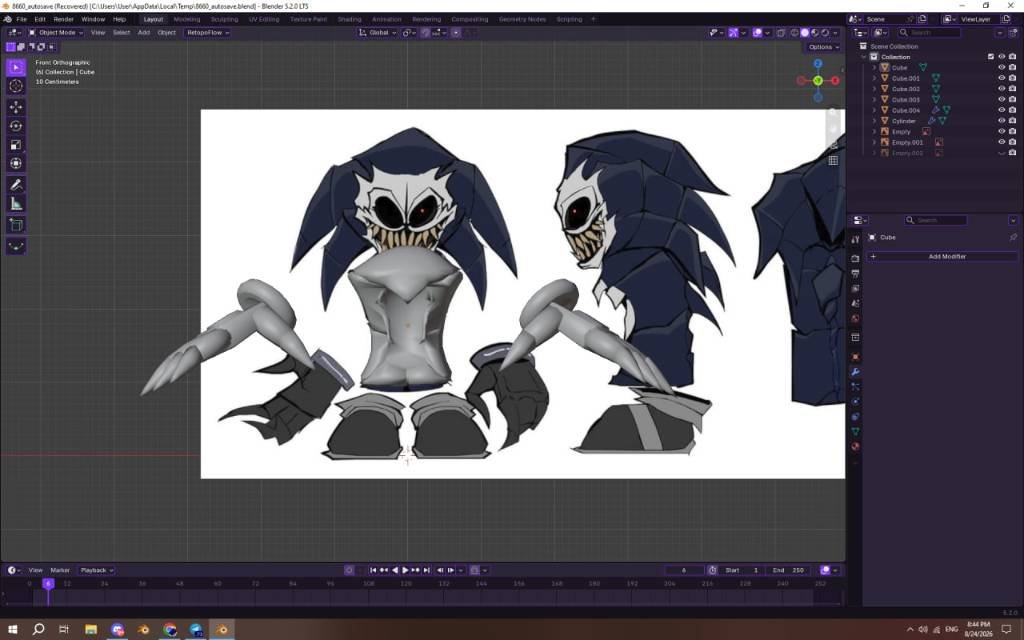The height and width of the screenshot is (640, 1024).
Task: Expand Cube.004 tree row
Action: click(874, 110)
